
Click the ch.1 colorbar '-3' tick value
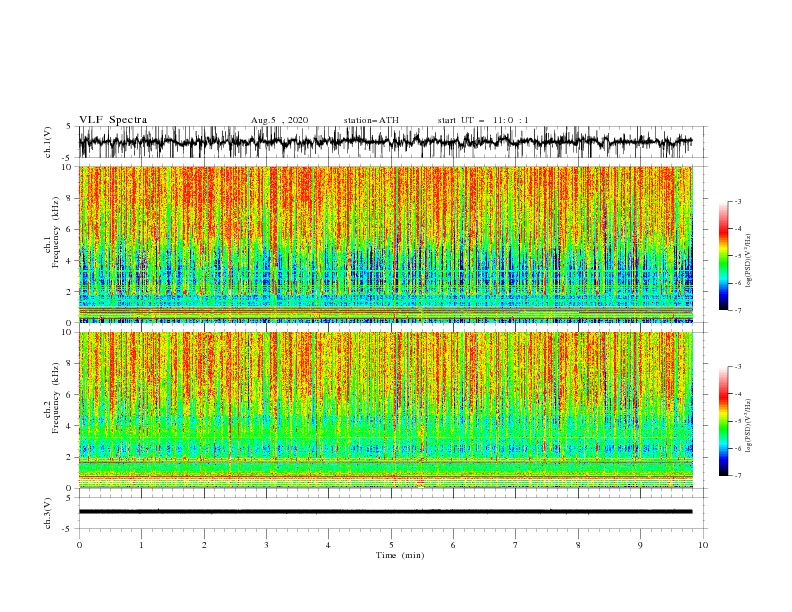point(738,201)
